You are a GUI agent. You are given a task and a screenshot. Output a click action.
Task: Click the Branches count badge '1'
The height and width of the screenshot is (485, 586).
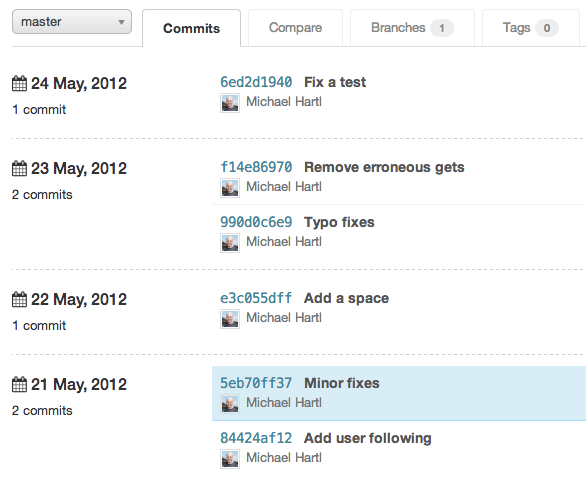[x=442, y=28]
